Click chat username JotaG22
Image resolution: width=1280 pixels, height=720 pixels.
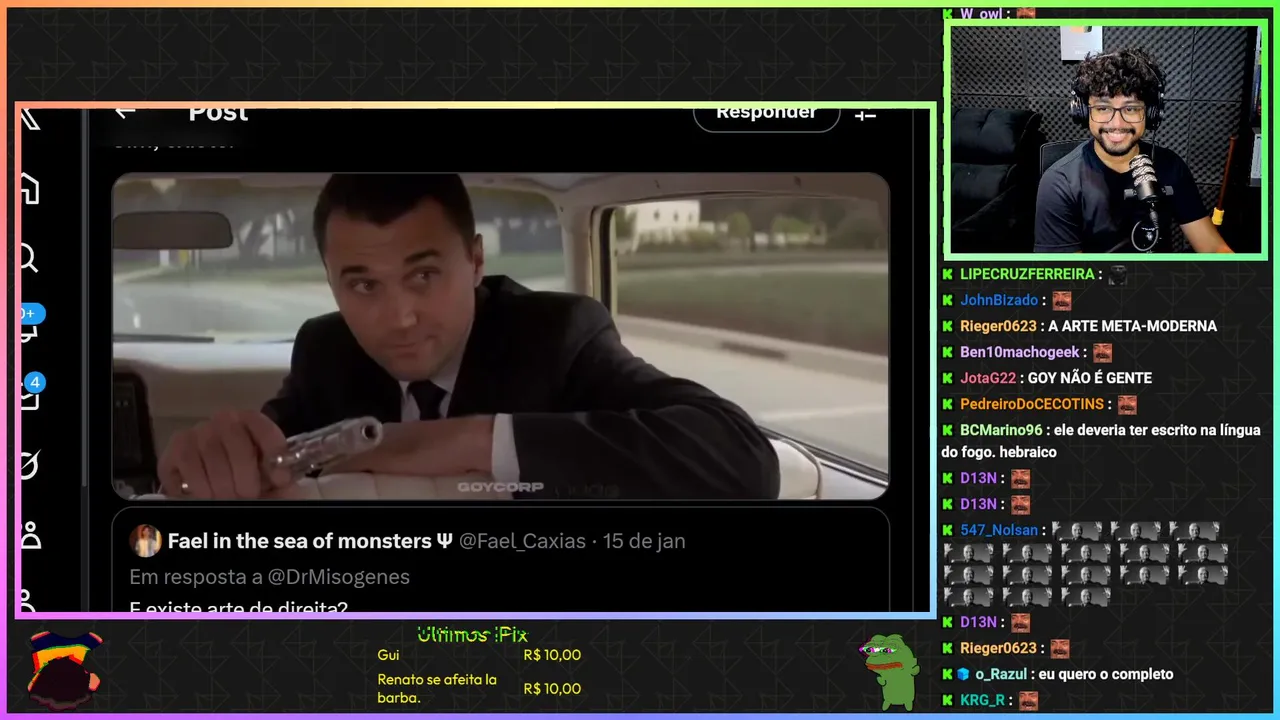click(x=988, y=378)
